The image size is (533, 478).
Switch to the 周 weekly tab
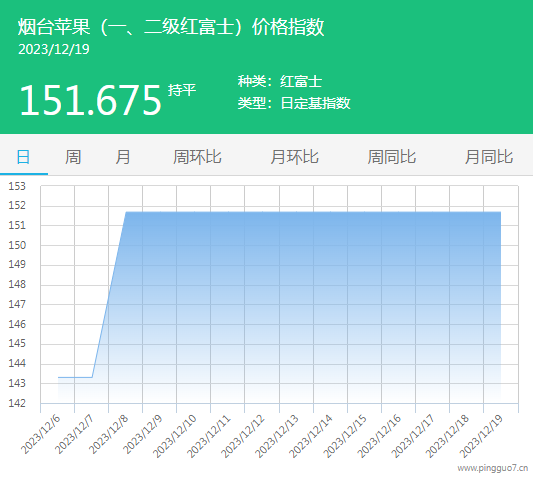[73, 157]
